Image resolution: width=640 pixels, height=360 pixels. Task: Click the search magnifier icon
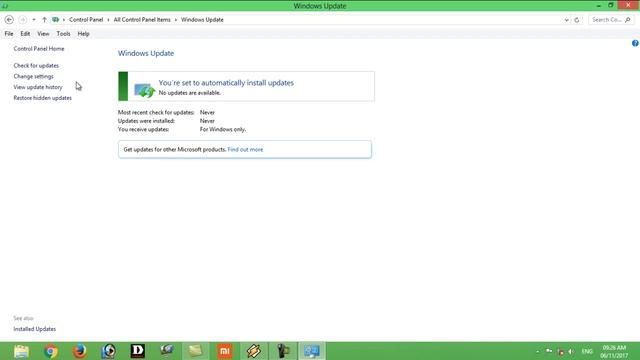tap(628, 20)
